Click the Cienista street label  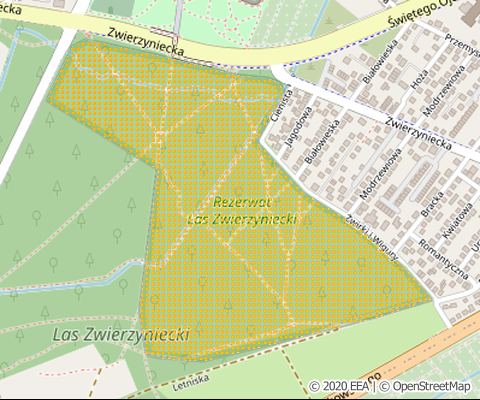(282, 105)
